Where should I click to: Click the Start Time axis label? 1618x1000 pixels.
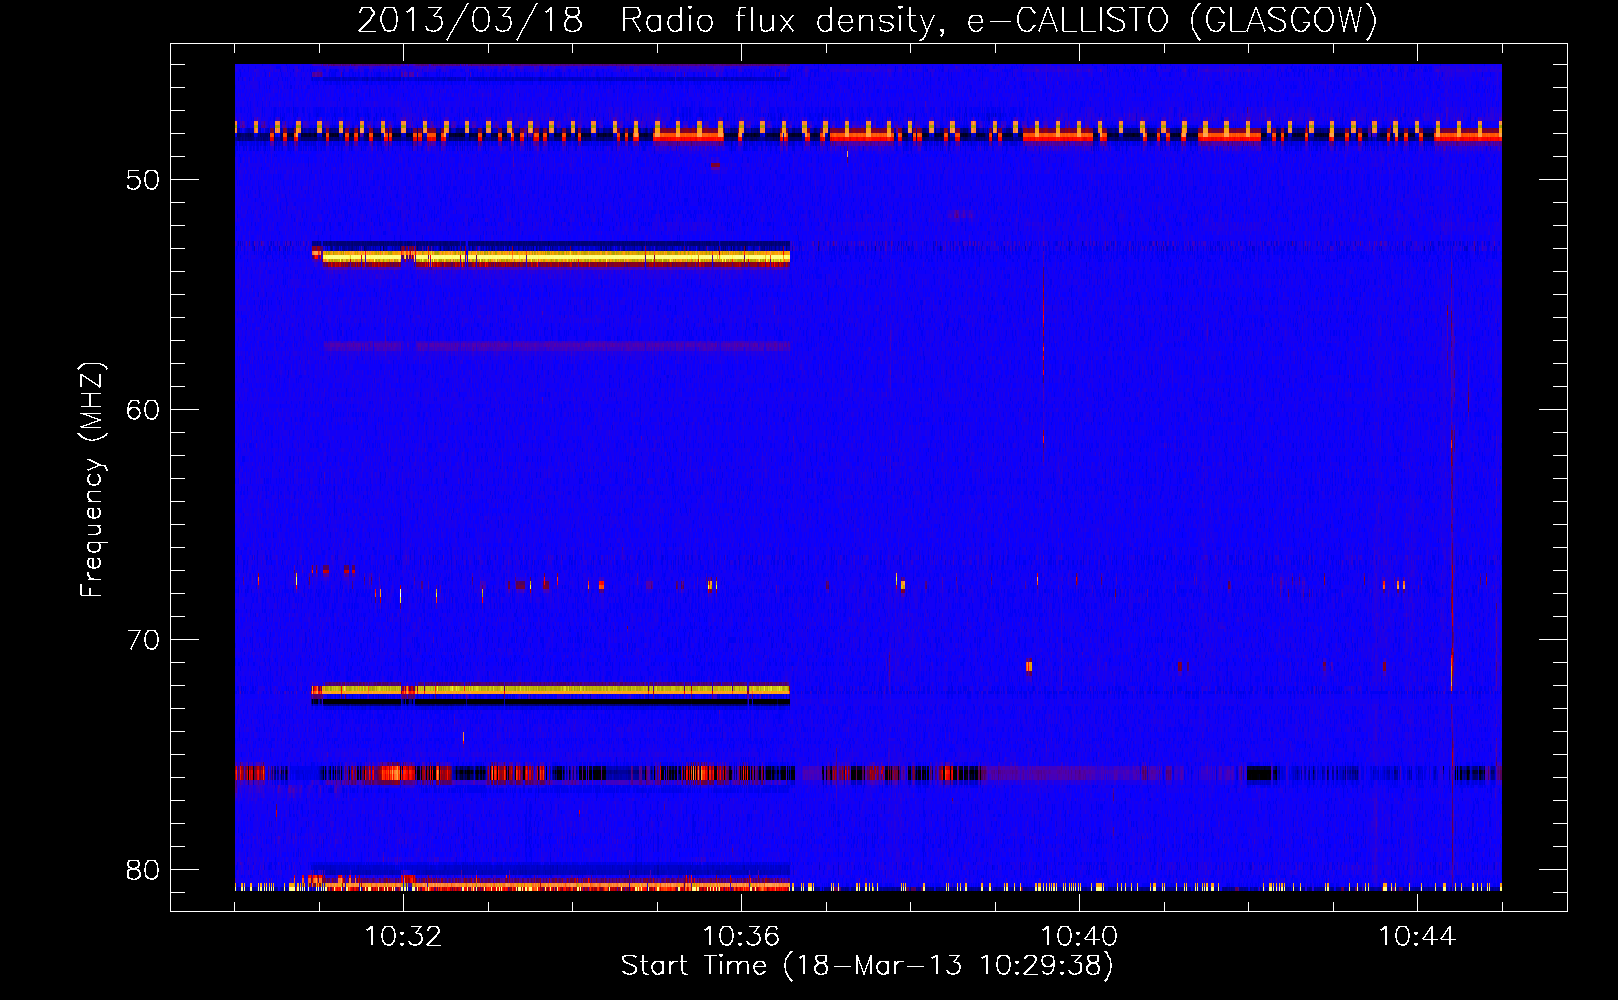point(867,966)
